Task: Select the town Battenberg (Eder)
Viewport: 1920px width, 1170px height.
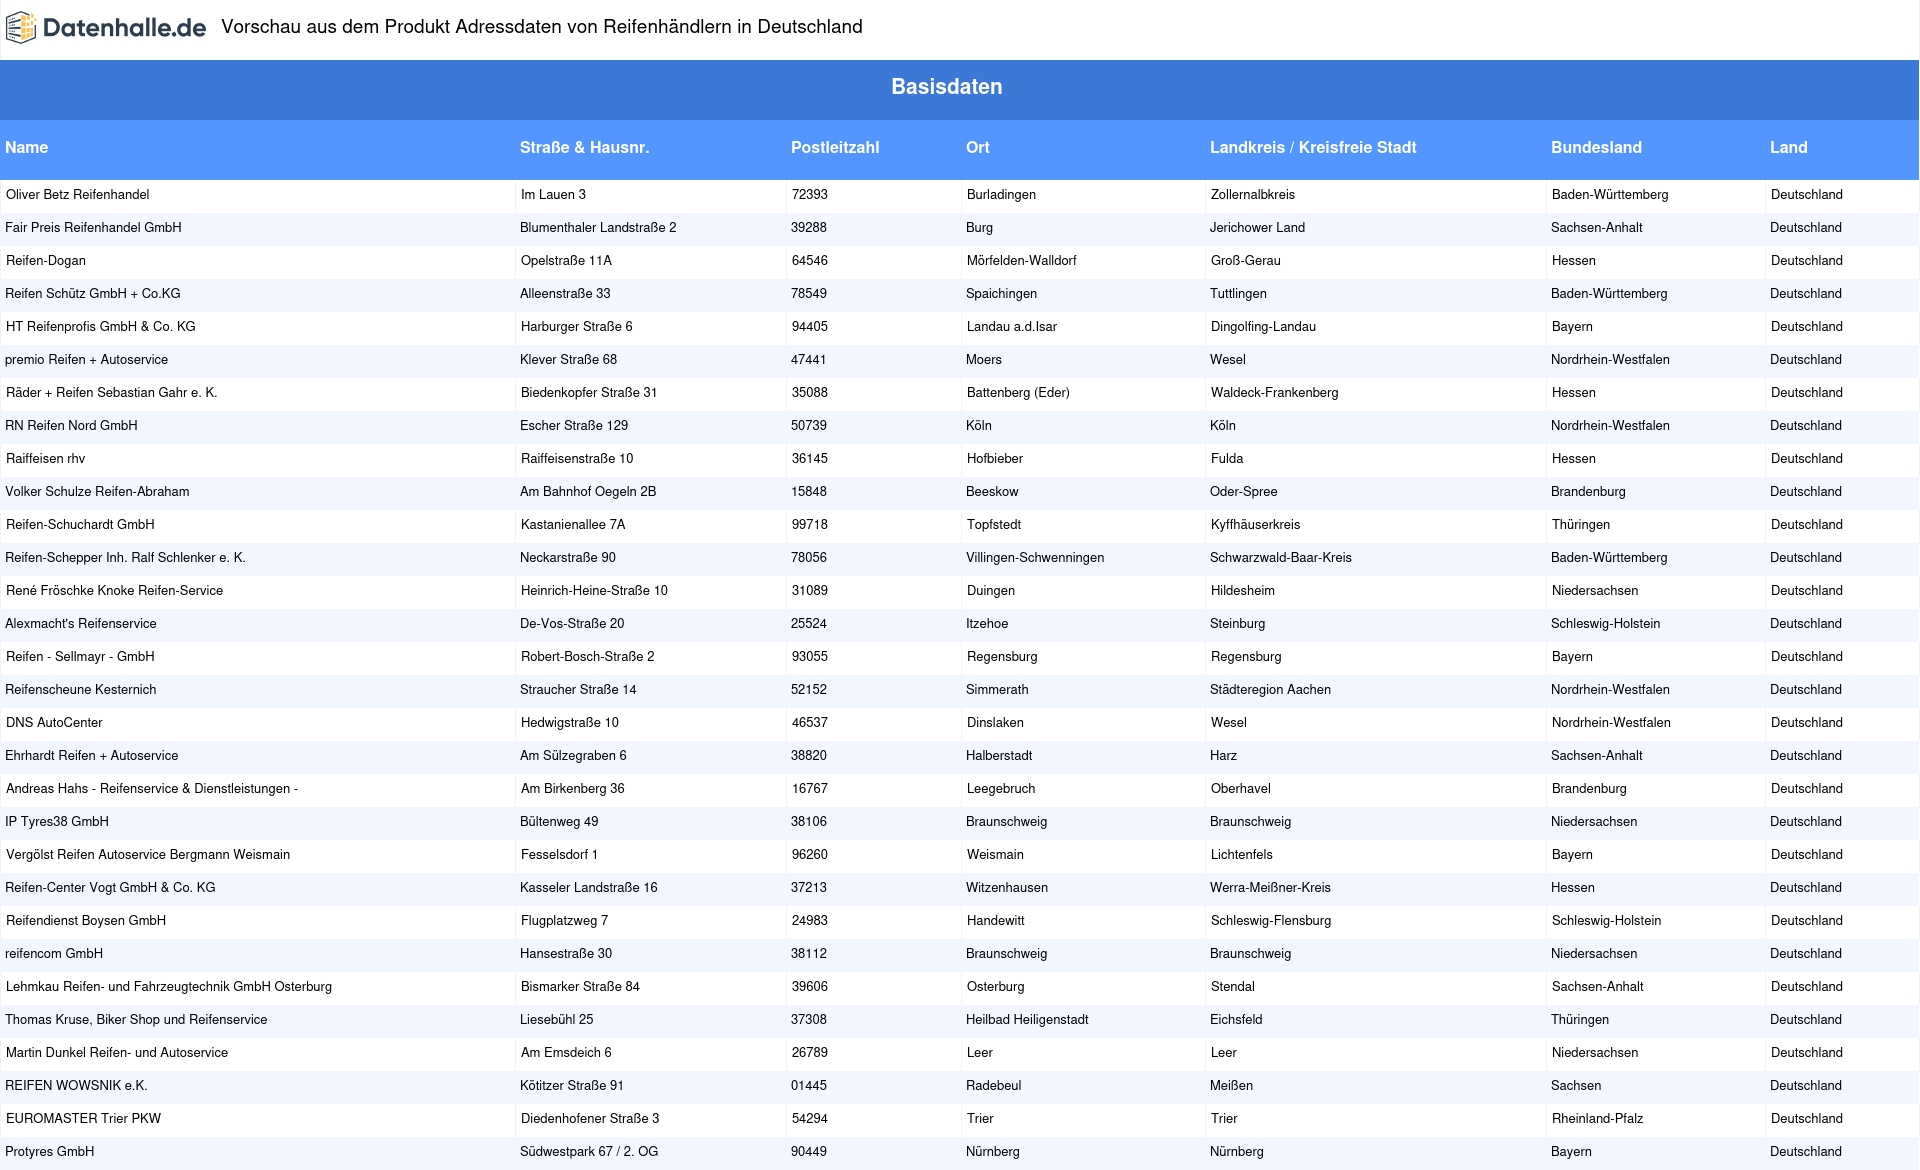Action: click(1018, 392)
